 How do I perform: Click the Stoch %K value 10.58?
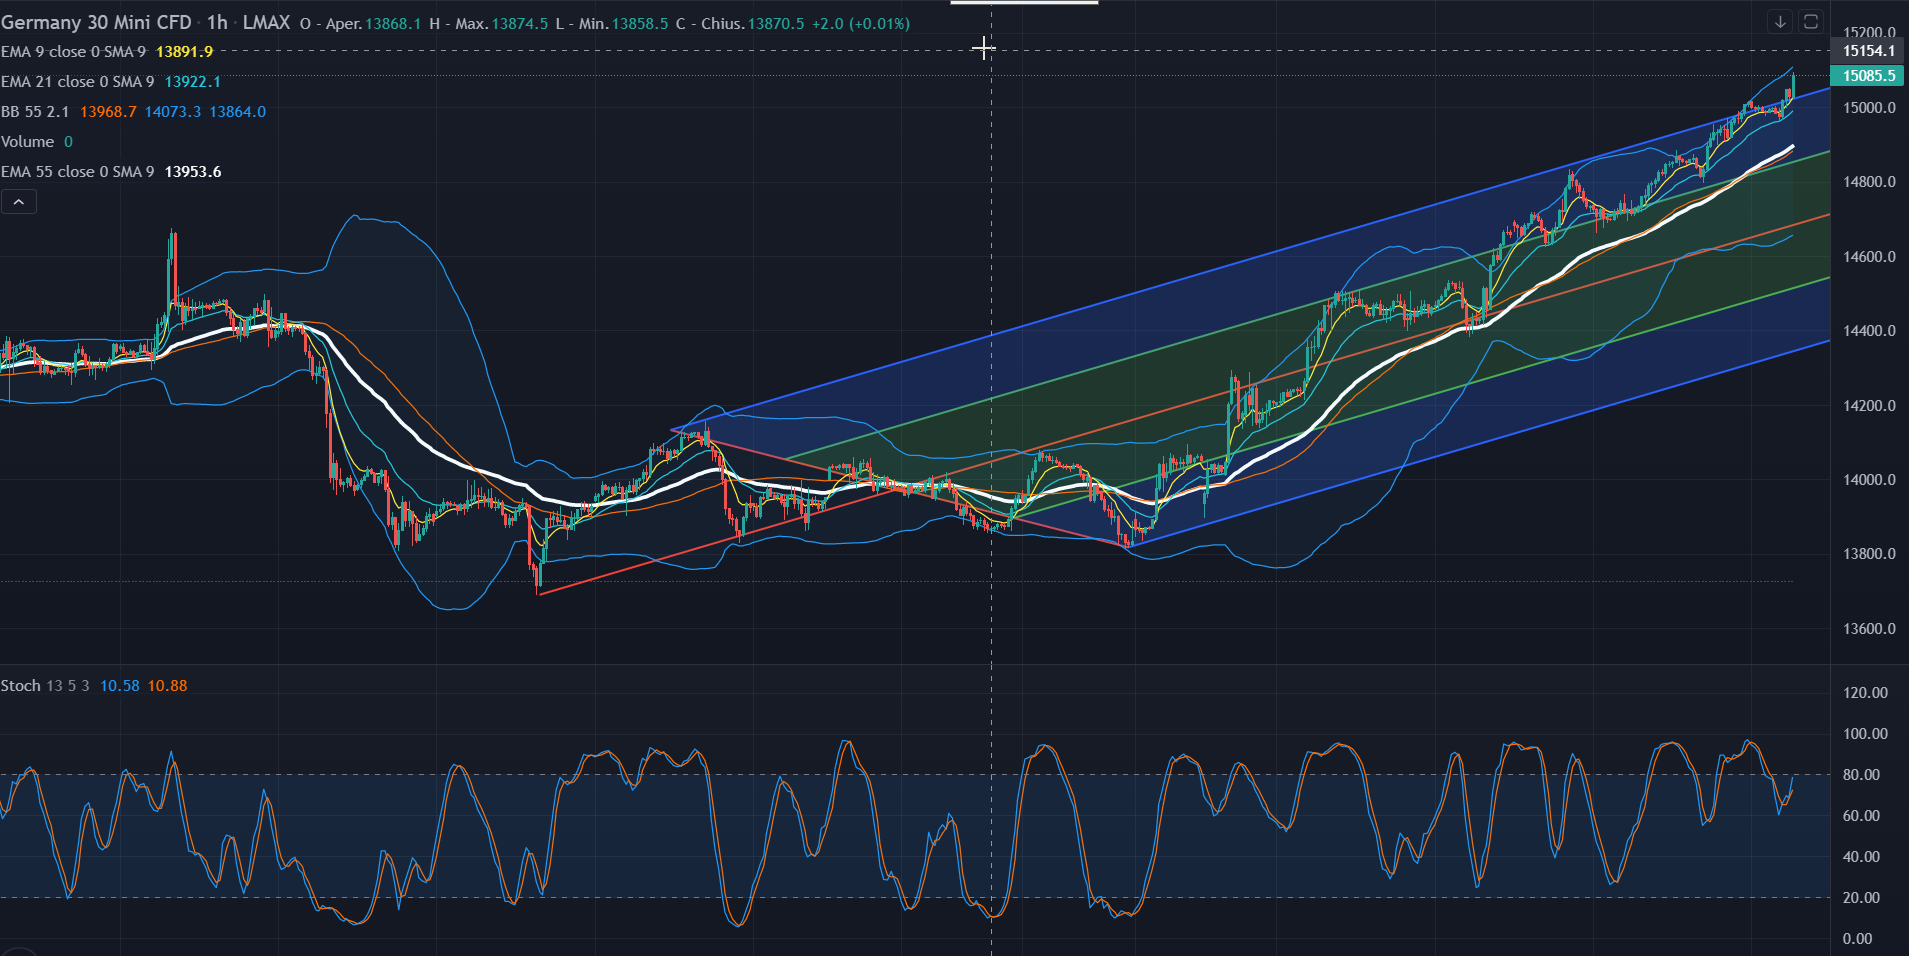point(120,686)
